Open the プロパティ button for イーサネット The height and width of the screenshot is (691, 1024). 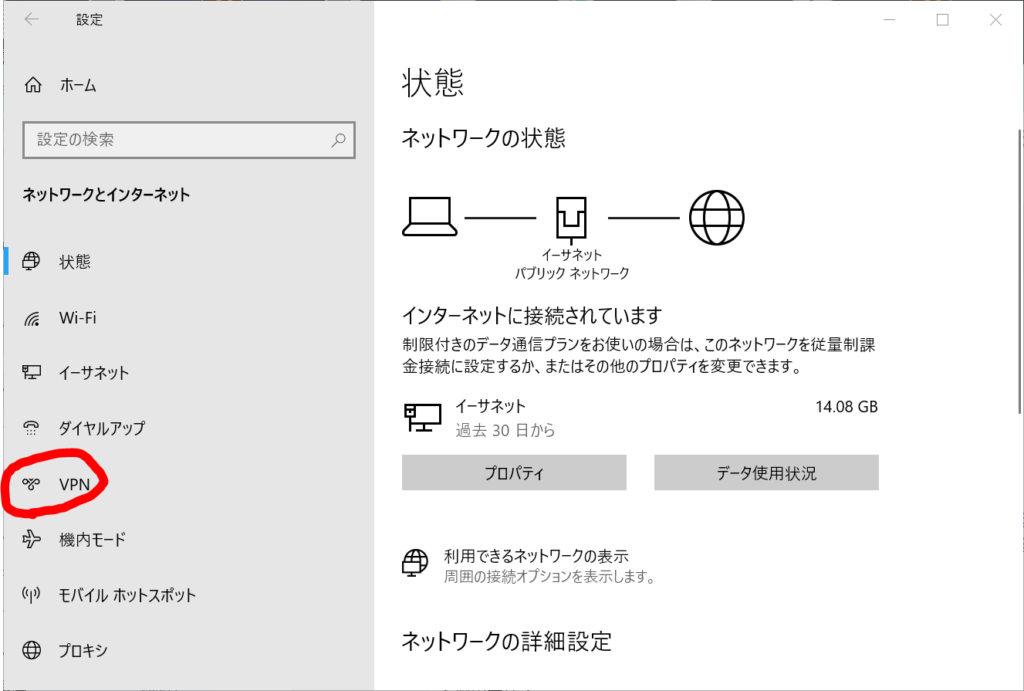tap(513, 472)
